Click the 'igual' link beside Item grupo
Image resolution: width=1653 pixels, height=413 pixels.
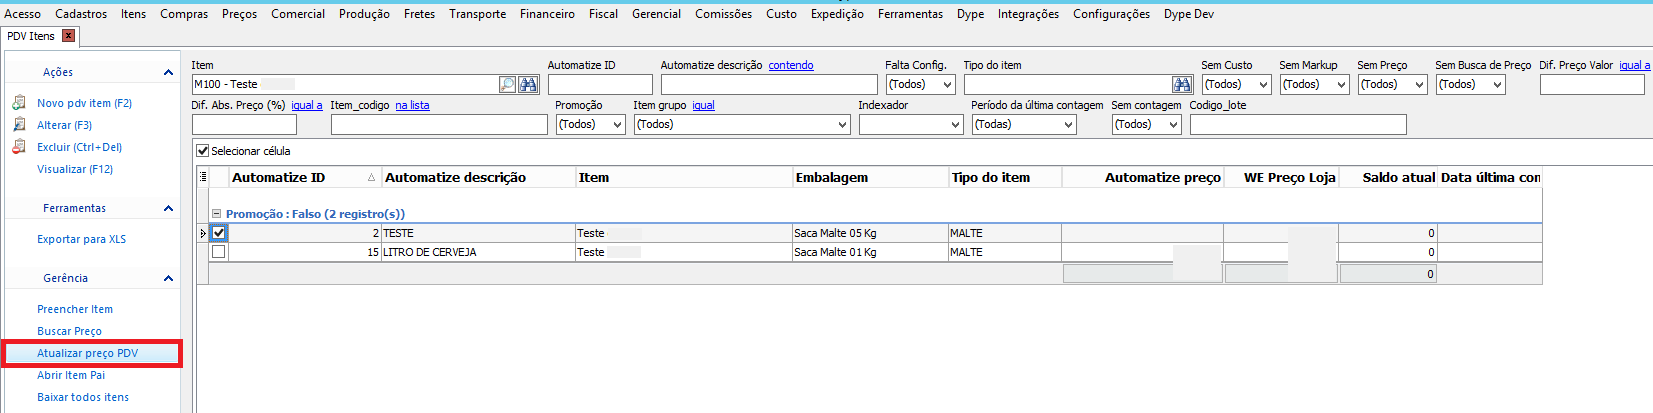(703, 105)
